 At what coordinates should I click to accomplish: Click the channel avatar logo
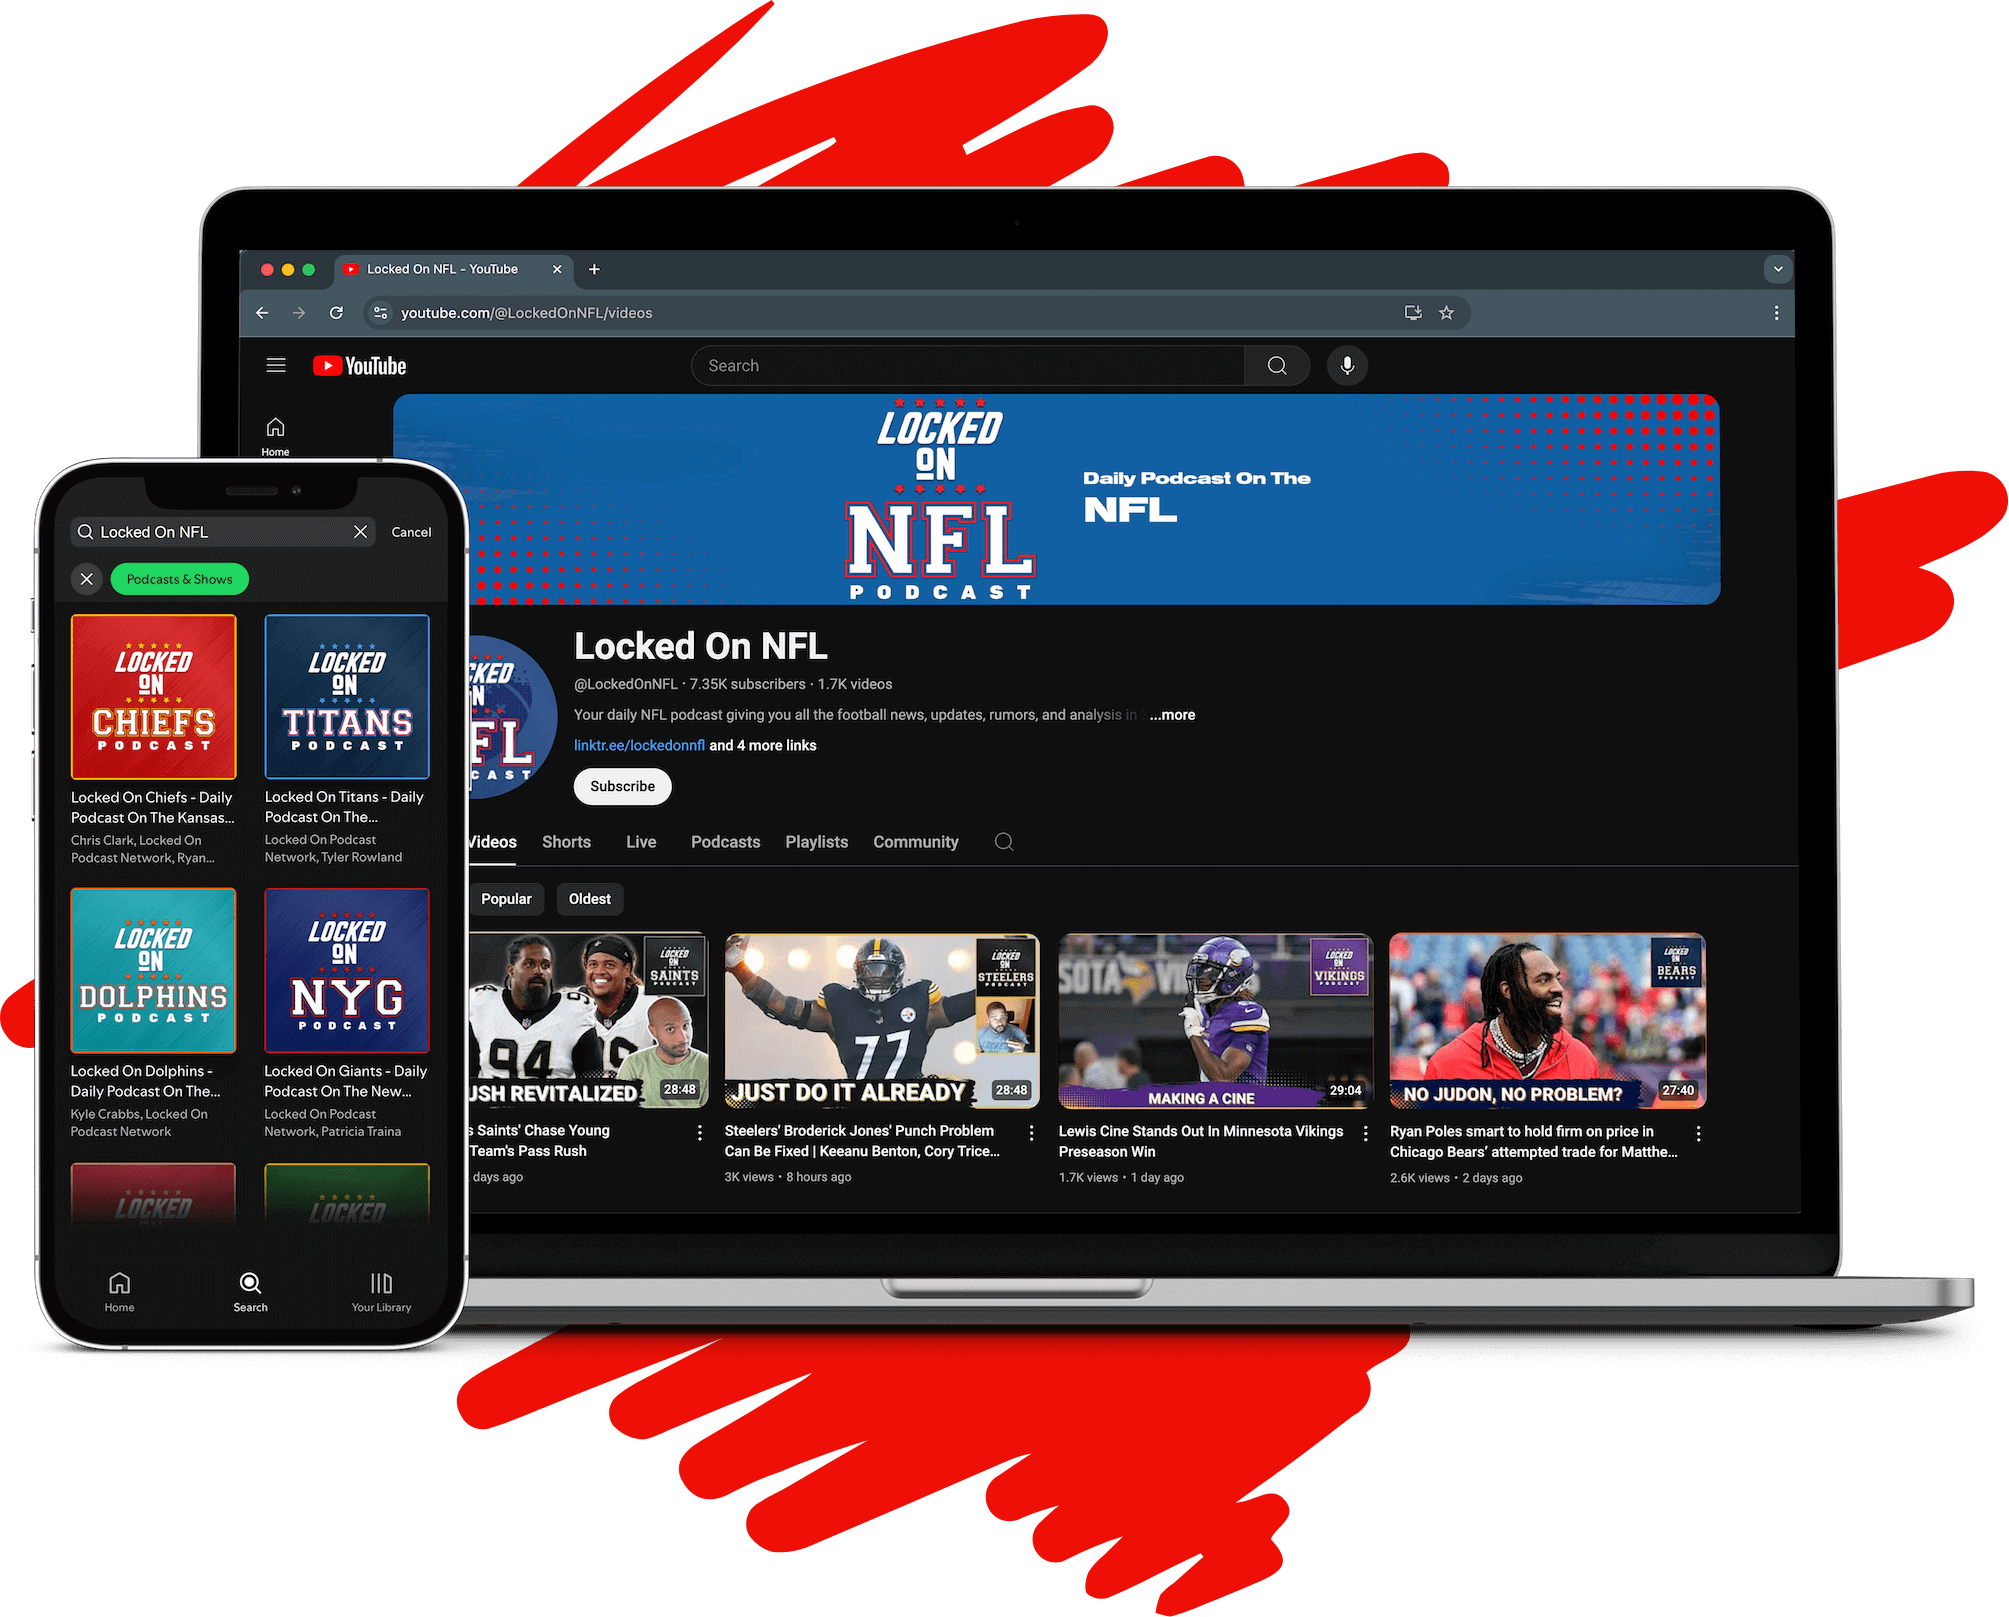point(512,717)
